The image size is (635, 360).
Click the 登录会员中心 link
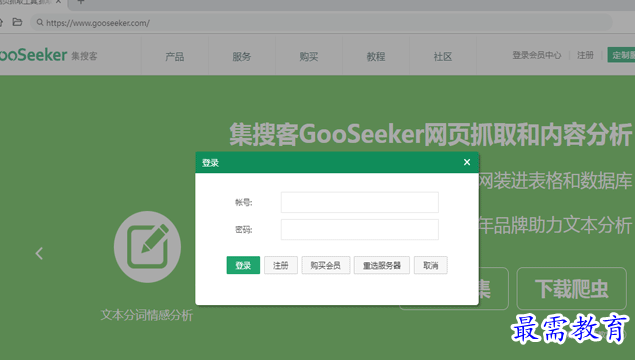tap(537, 55)
